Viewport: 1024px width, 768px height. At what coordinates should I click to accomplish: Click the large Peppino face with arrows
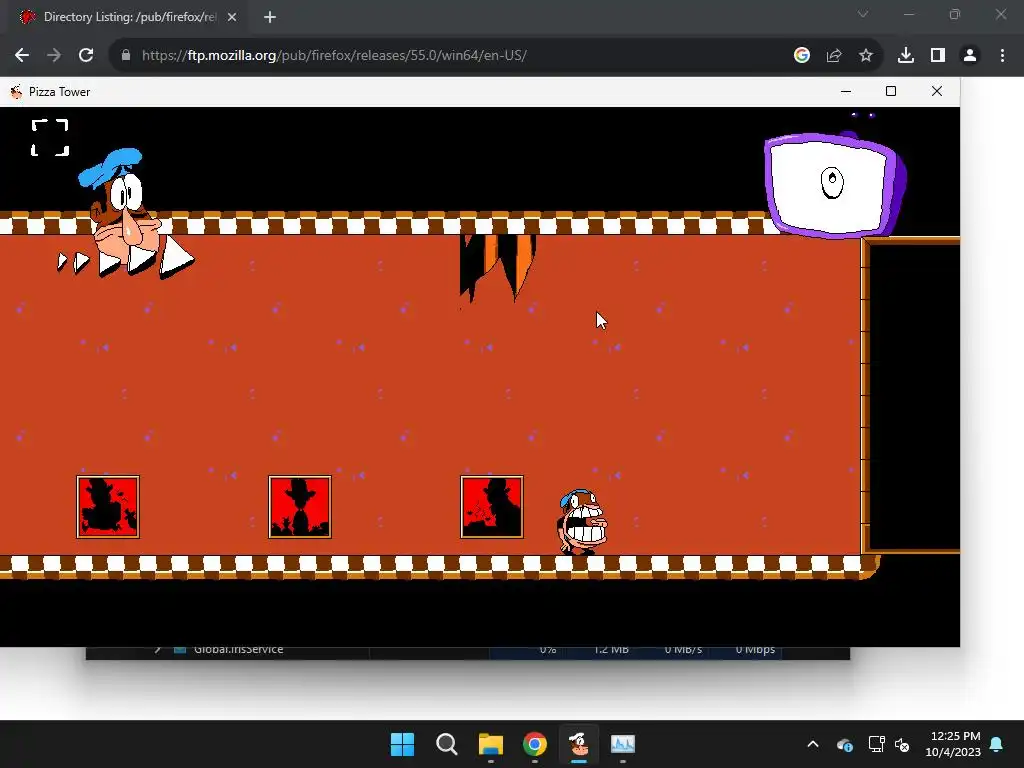126,214
